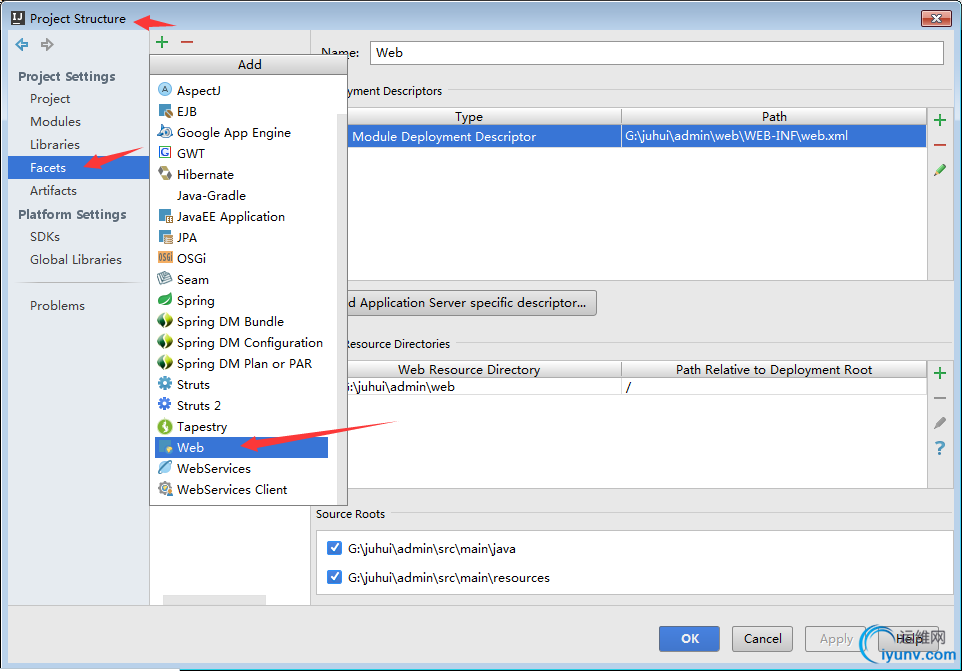Viewport: 962px width, 671px height.
Task: Click the Cancel button
Action: pyautogui.click(x=762, y=638)
